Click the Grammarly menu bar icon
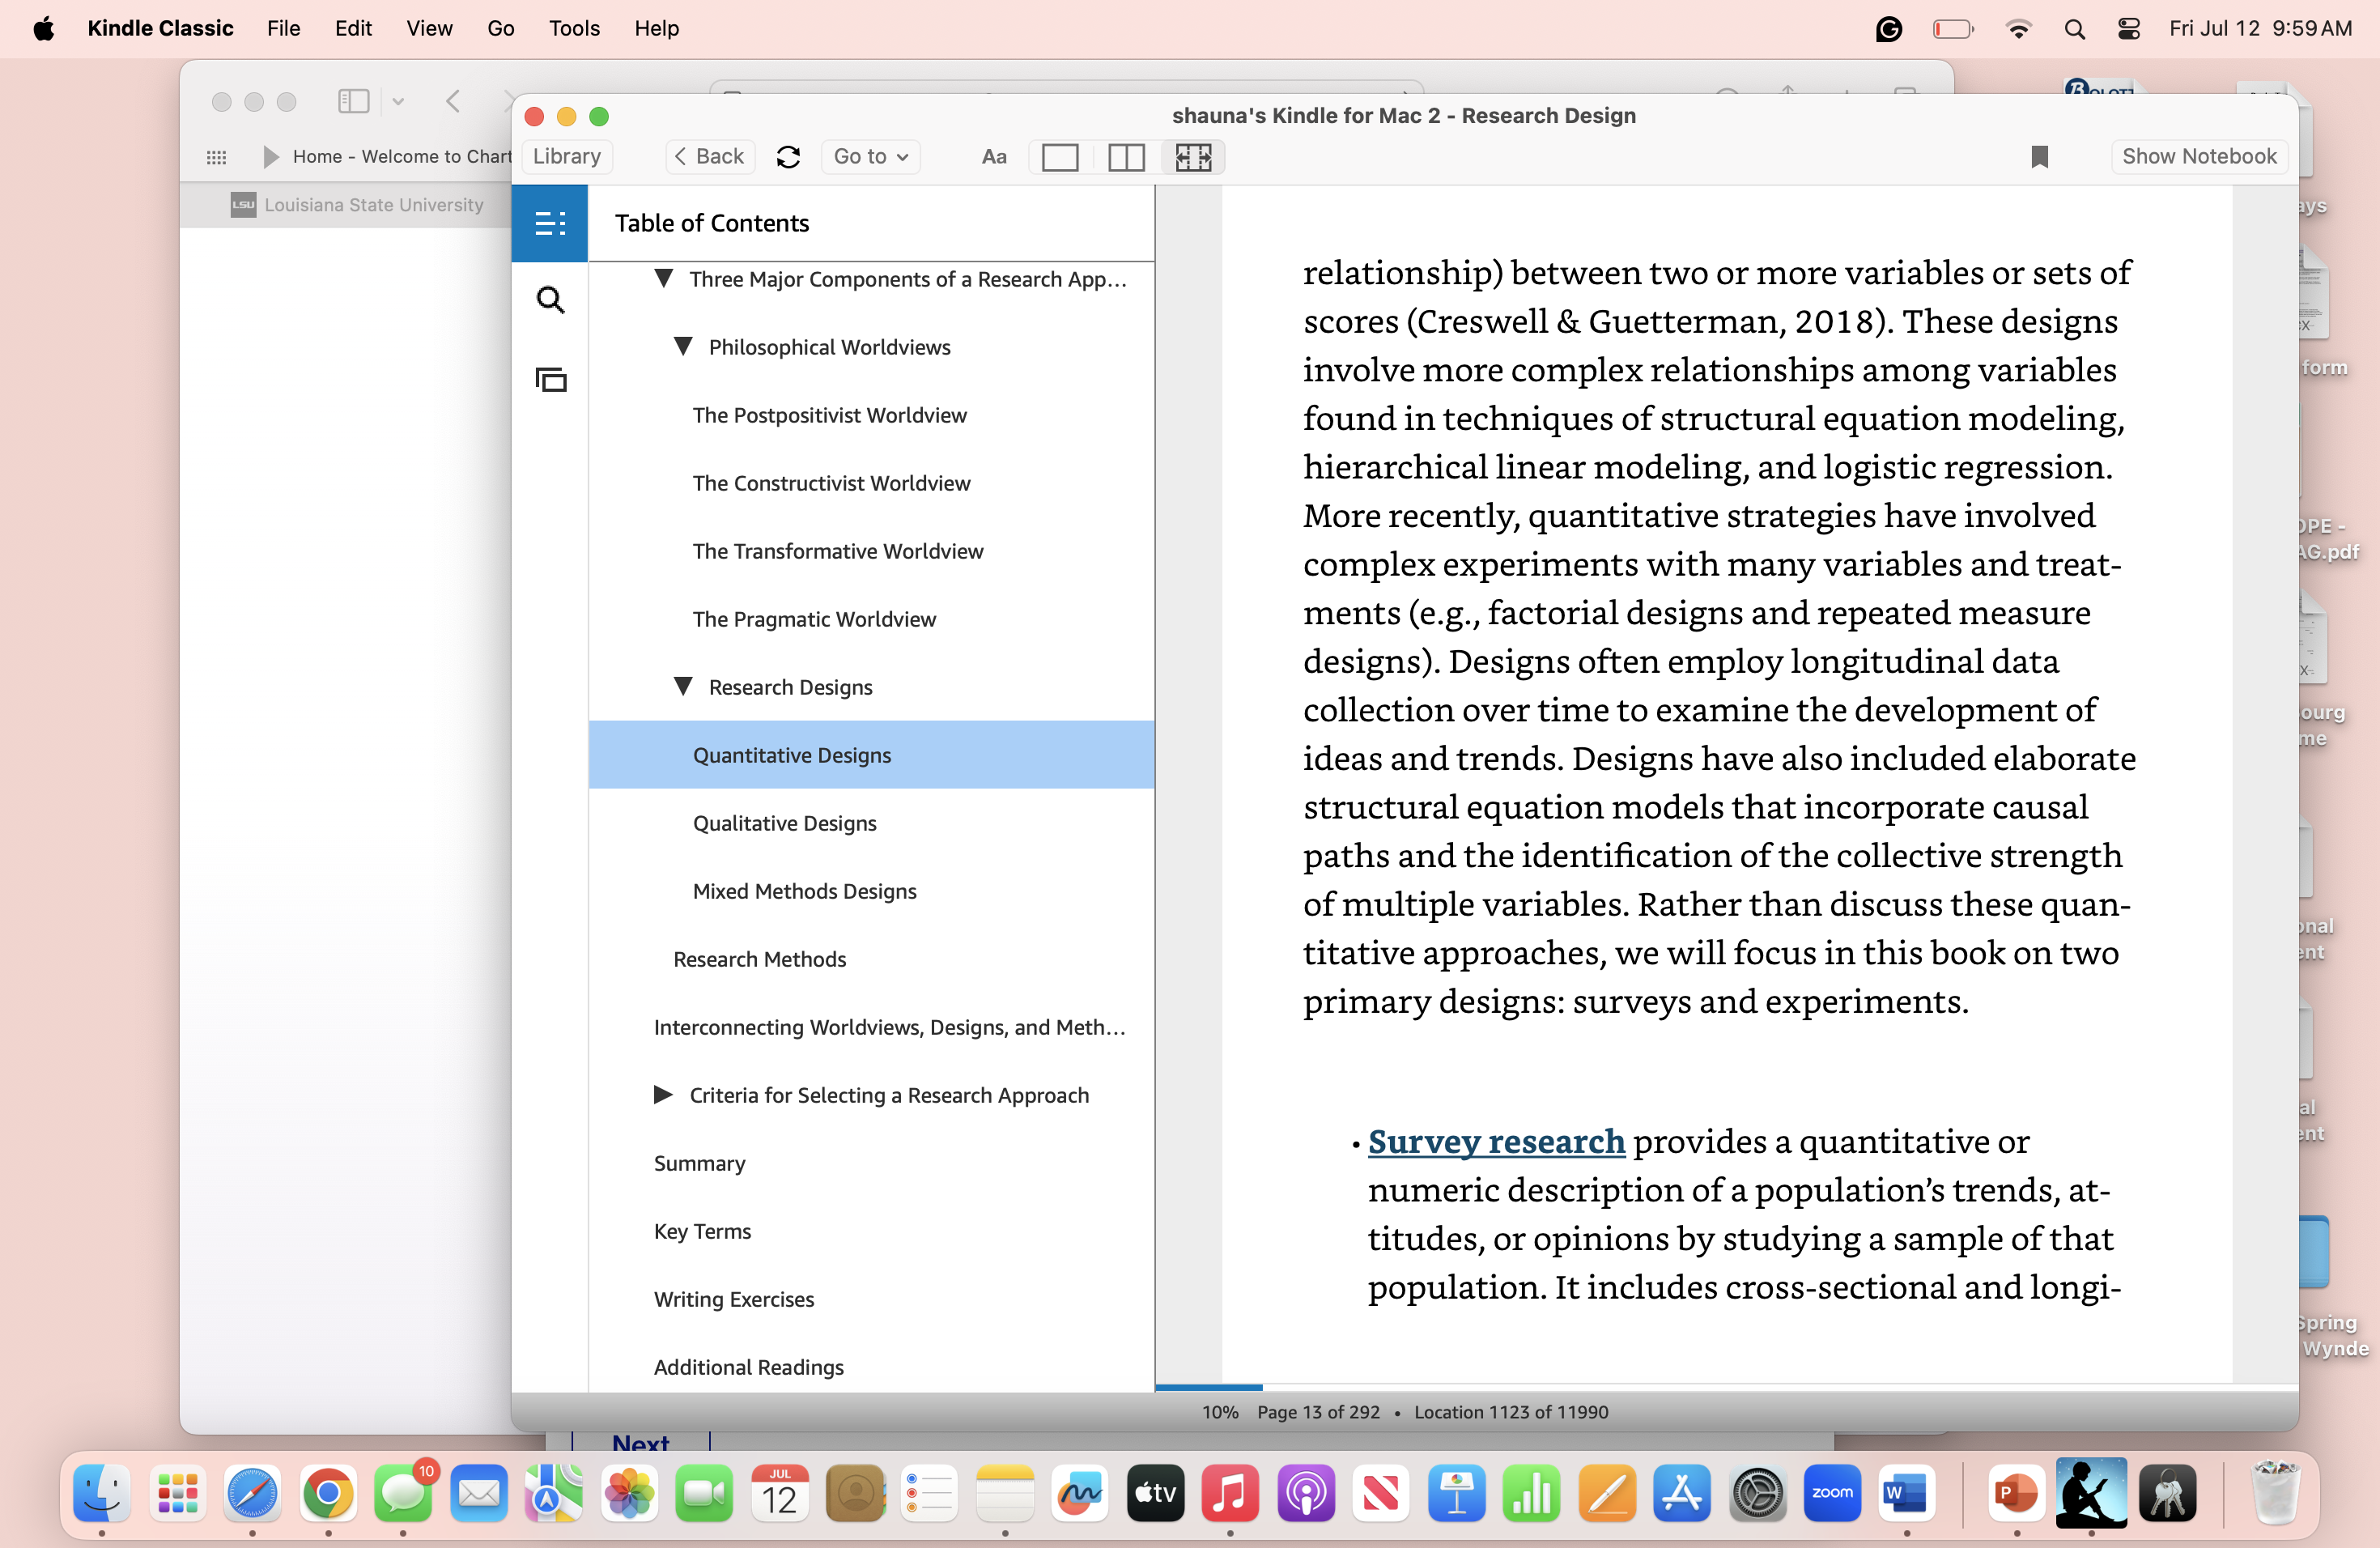 pyautogui.click(x=1888, y=29)
